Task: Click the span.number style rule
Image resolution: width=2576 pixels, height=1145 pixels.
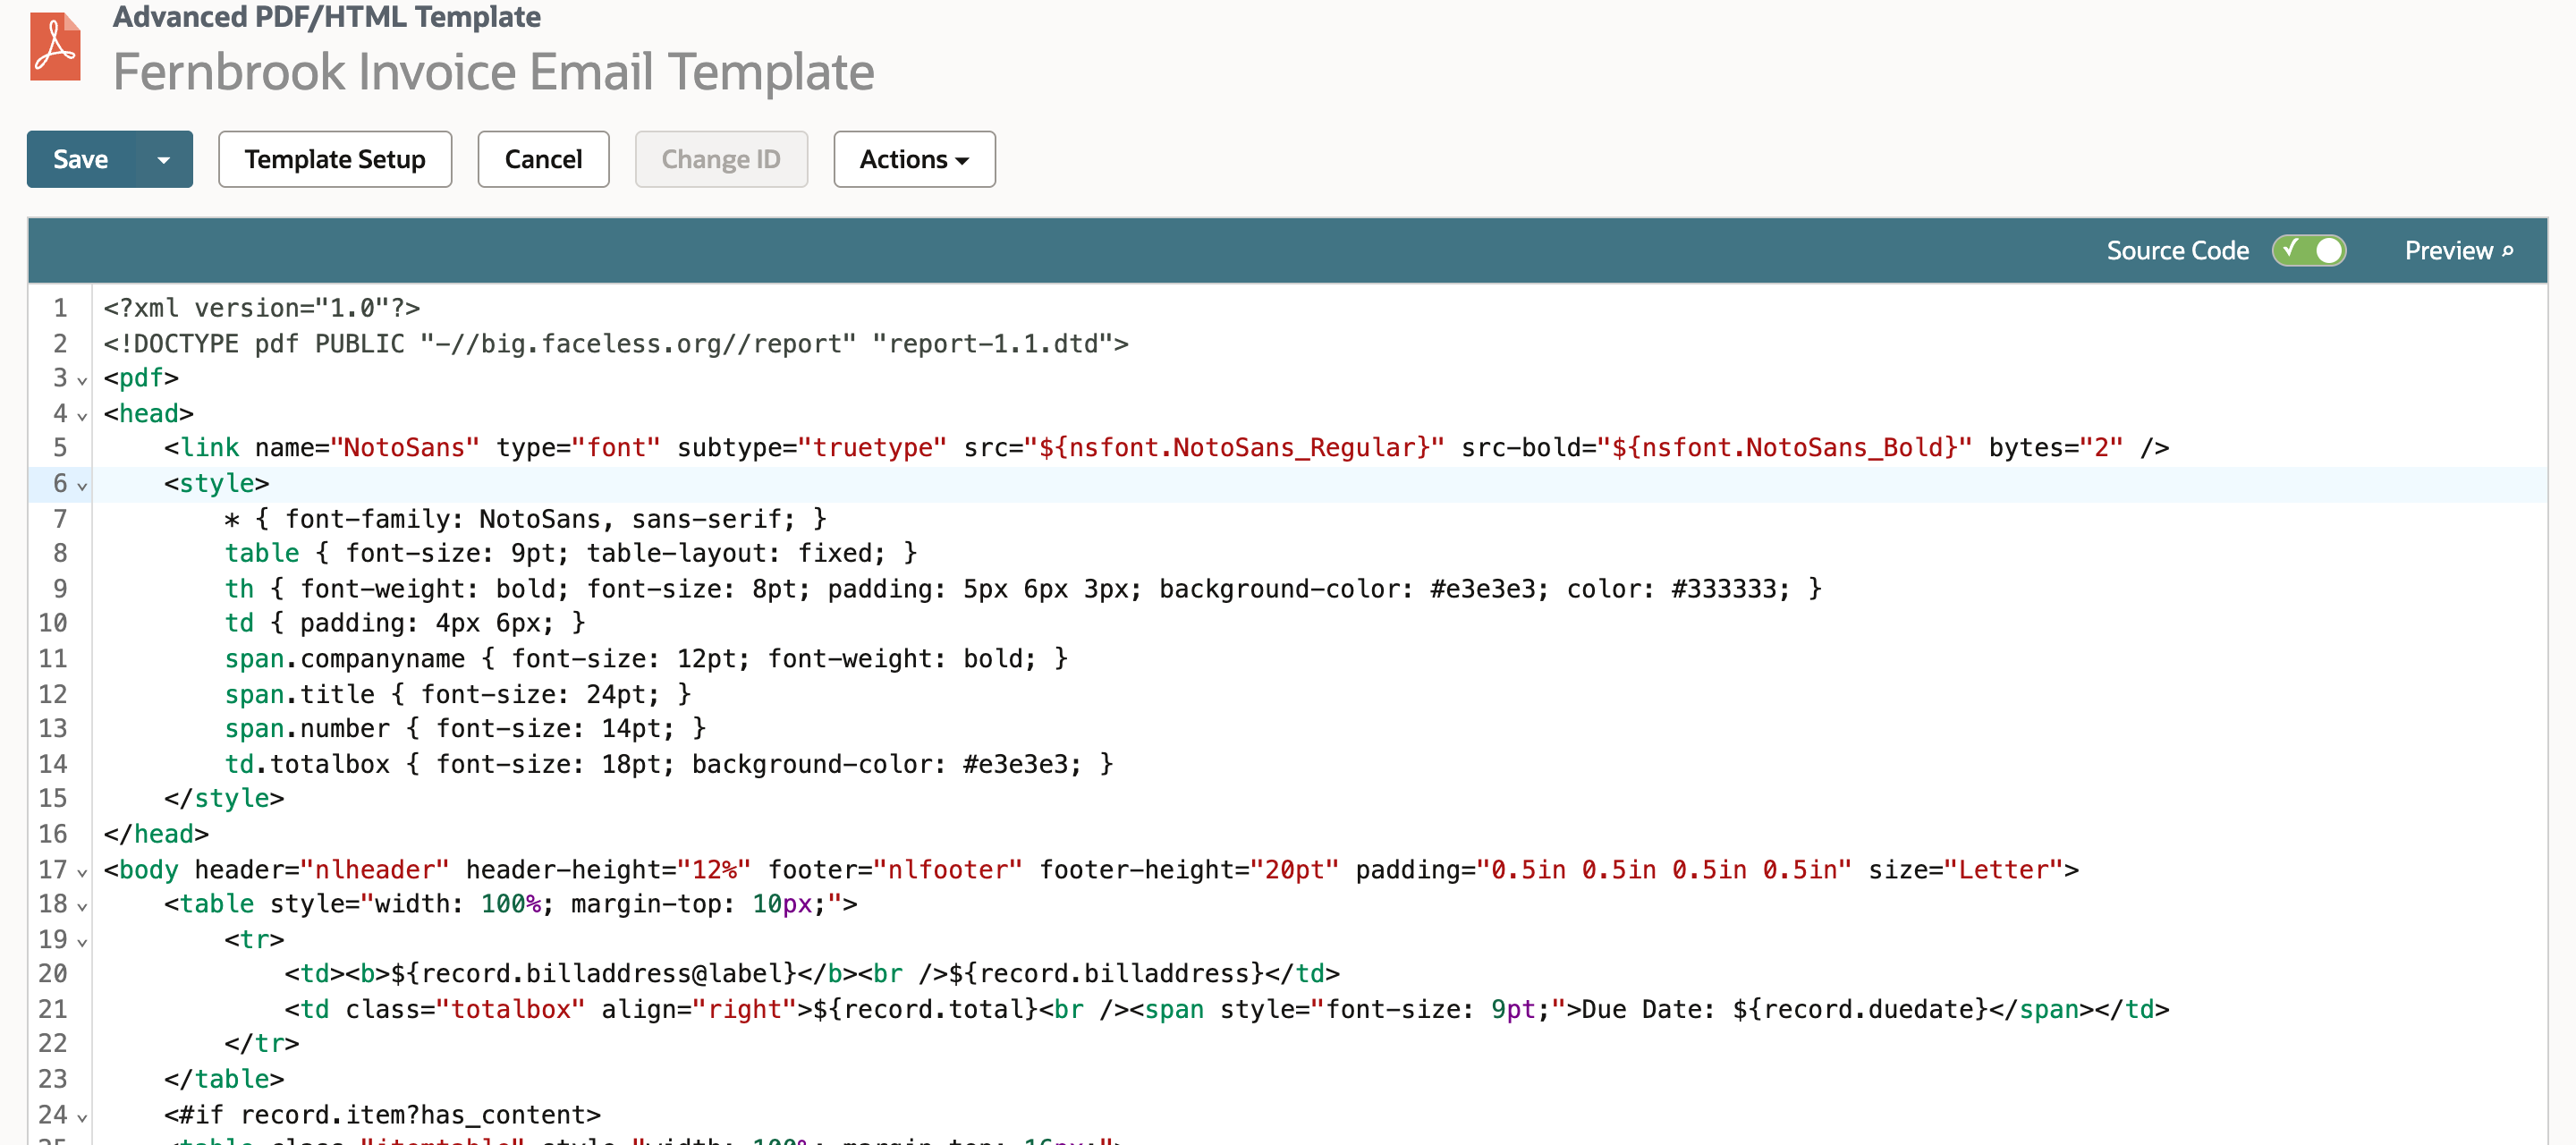Action: point(465,728)
